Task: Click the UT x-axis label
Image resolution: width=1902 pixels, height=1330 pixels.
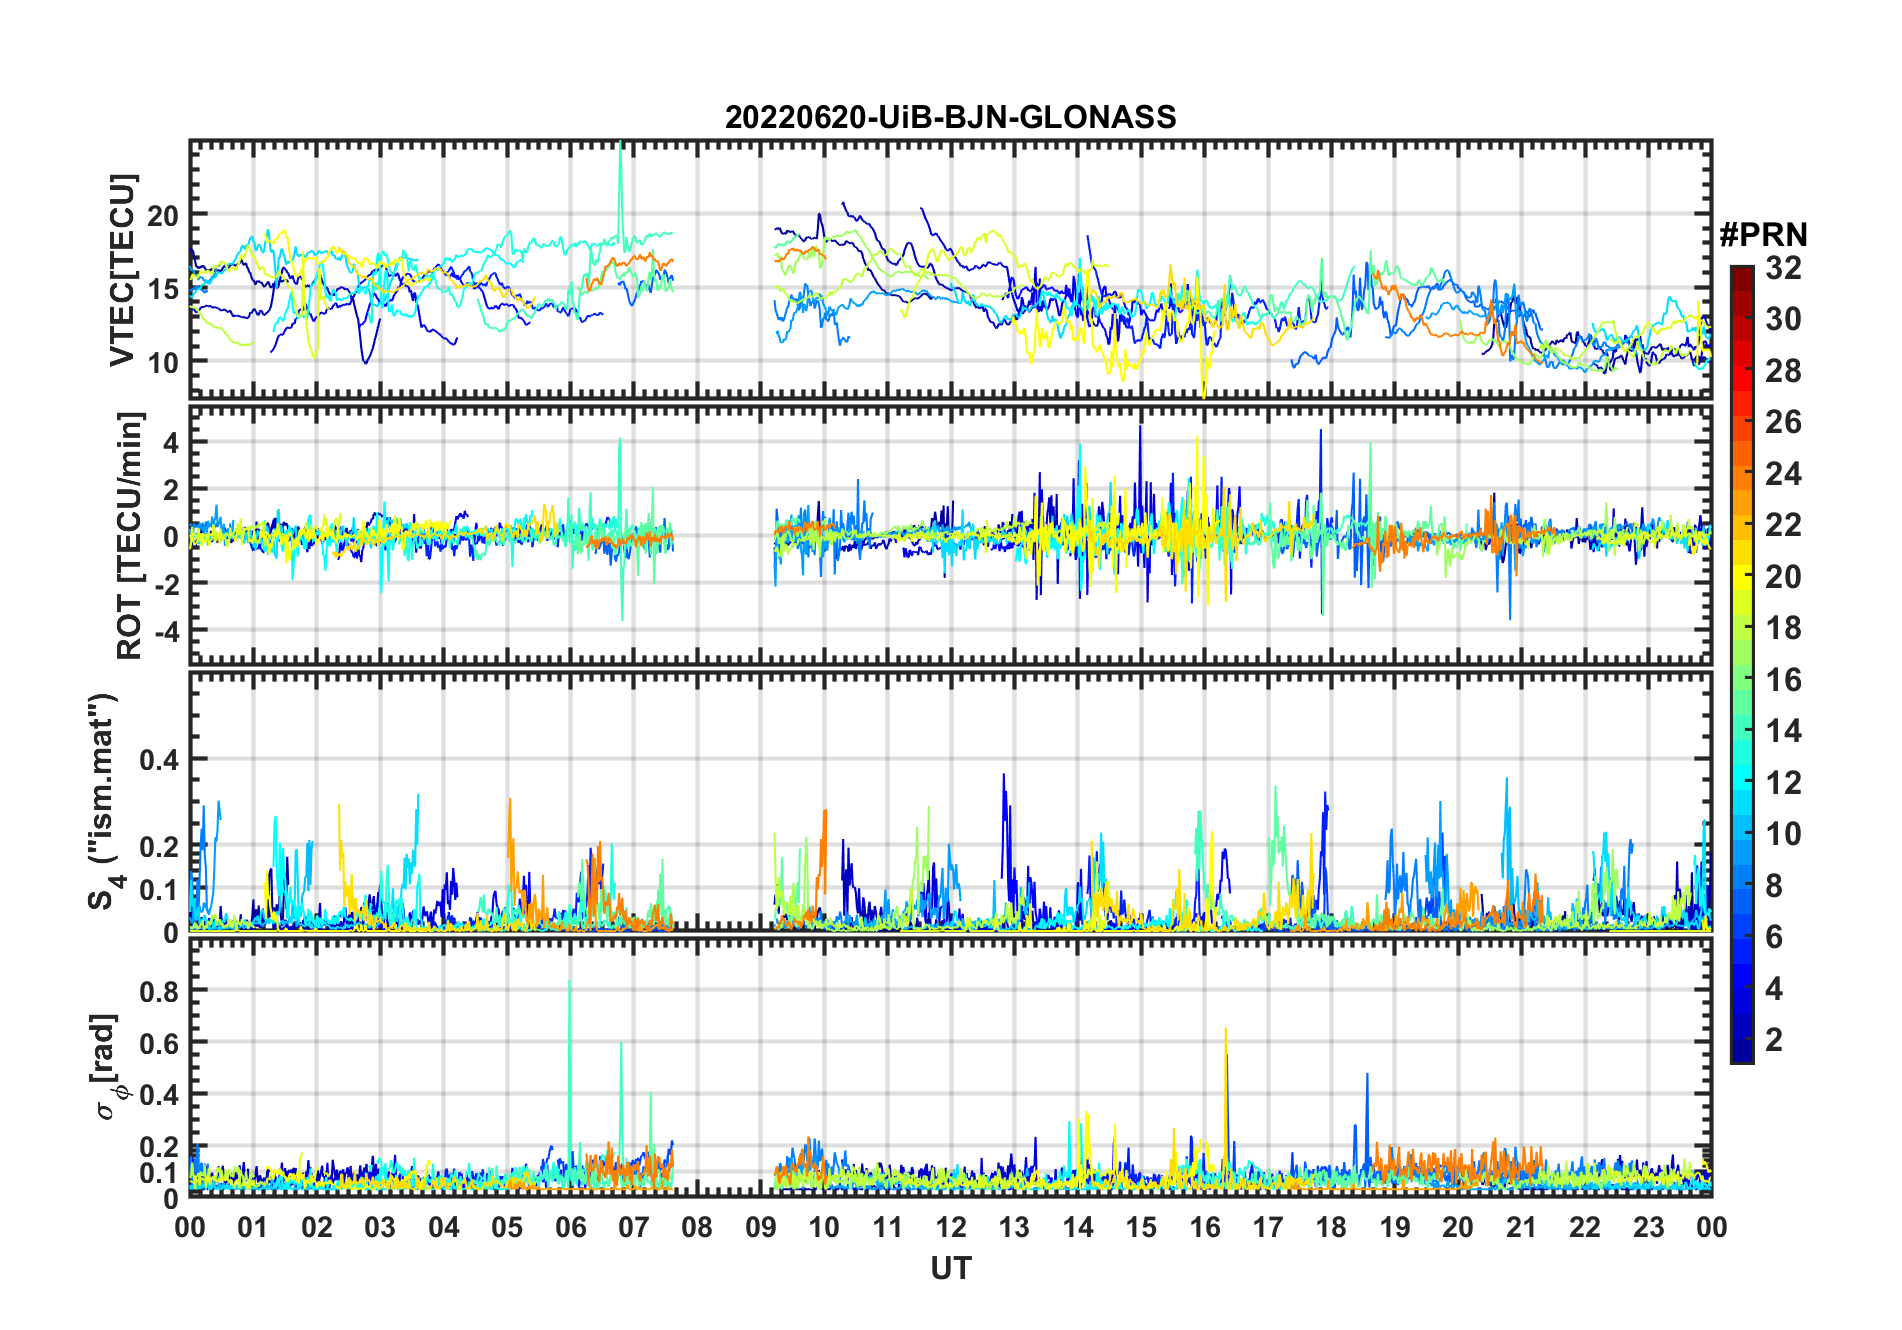Action: [x=950, y=1269]
